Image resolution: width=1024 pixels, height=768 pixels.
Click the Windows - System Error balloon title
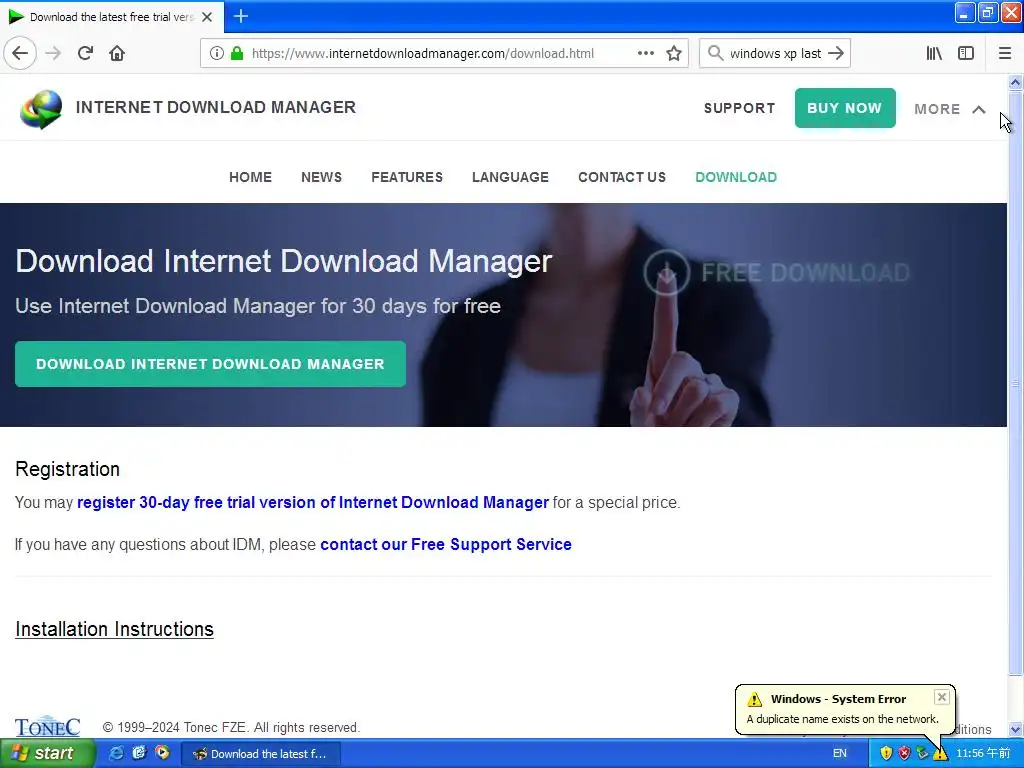click(839, 699)
